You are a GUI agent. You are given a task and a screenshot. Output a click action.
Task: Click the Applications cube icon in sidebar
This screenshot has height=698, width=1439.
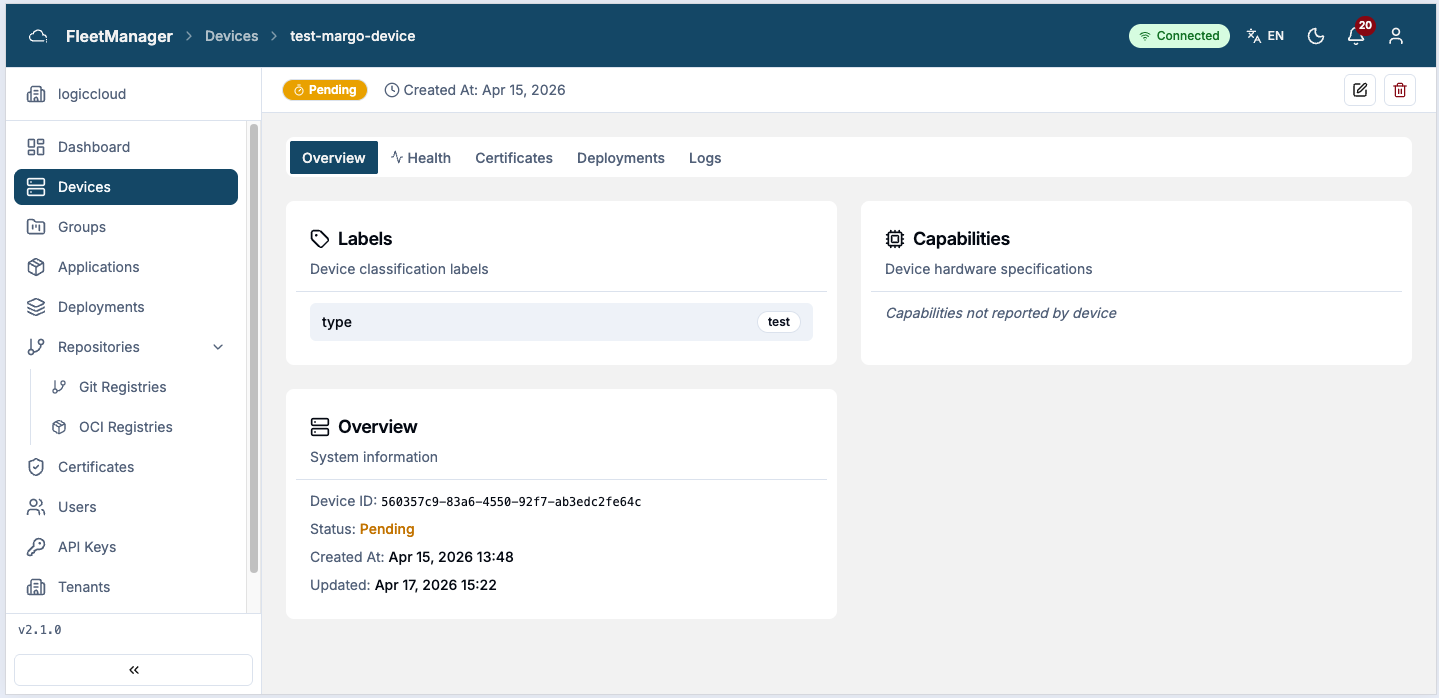pyautogui.click(x=36, y=267)
